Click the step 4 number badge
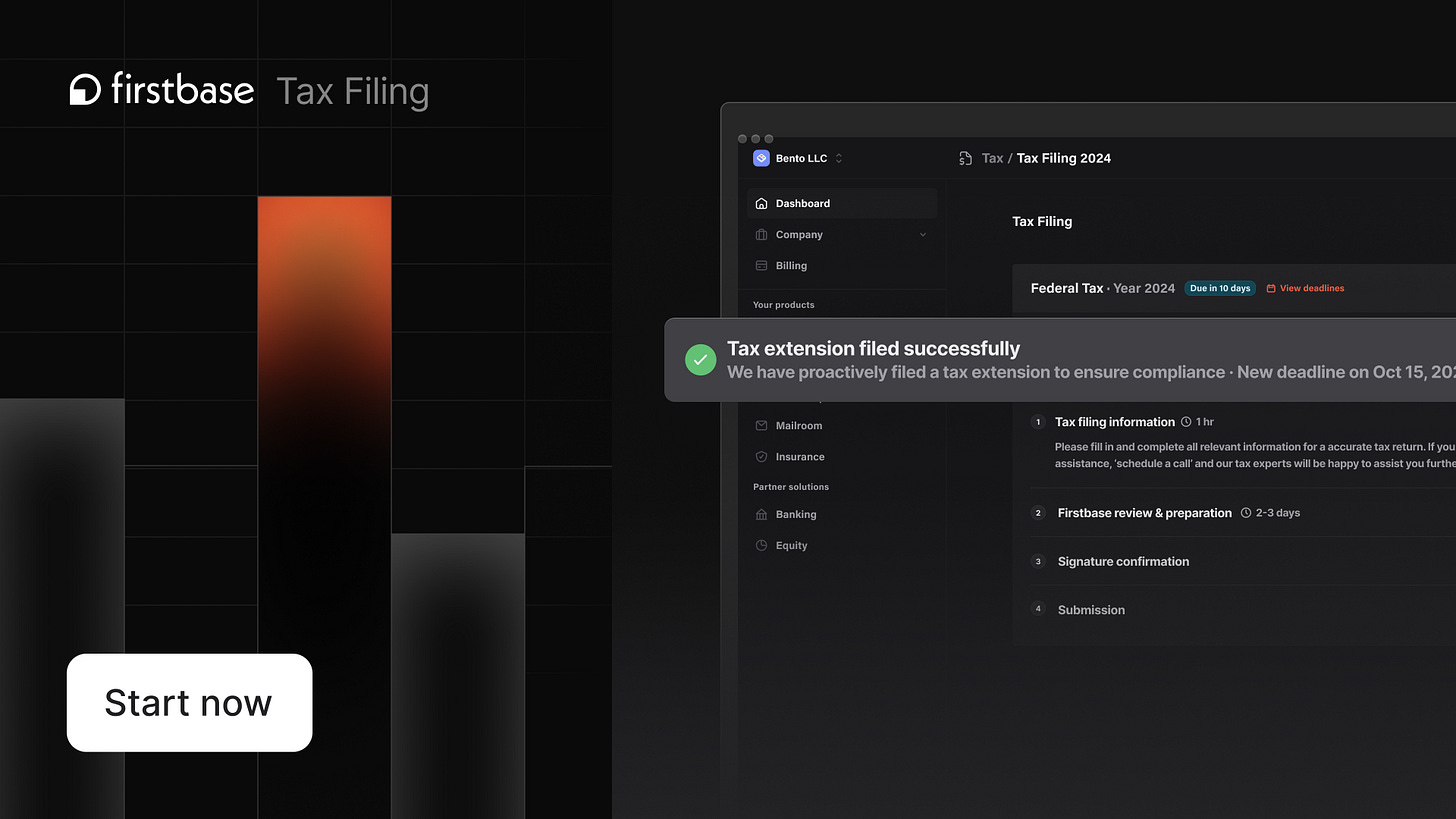The image size is (1456, 819). pyautogui.click(x=1038, y=609)
